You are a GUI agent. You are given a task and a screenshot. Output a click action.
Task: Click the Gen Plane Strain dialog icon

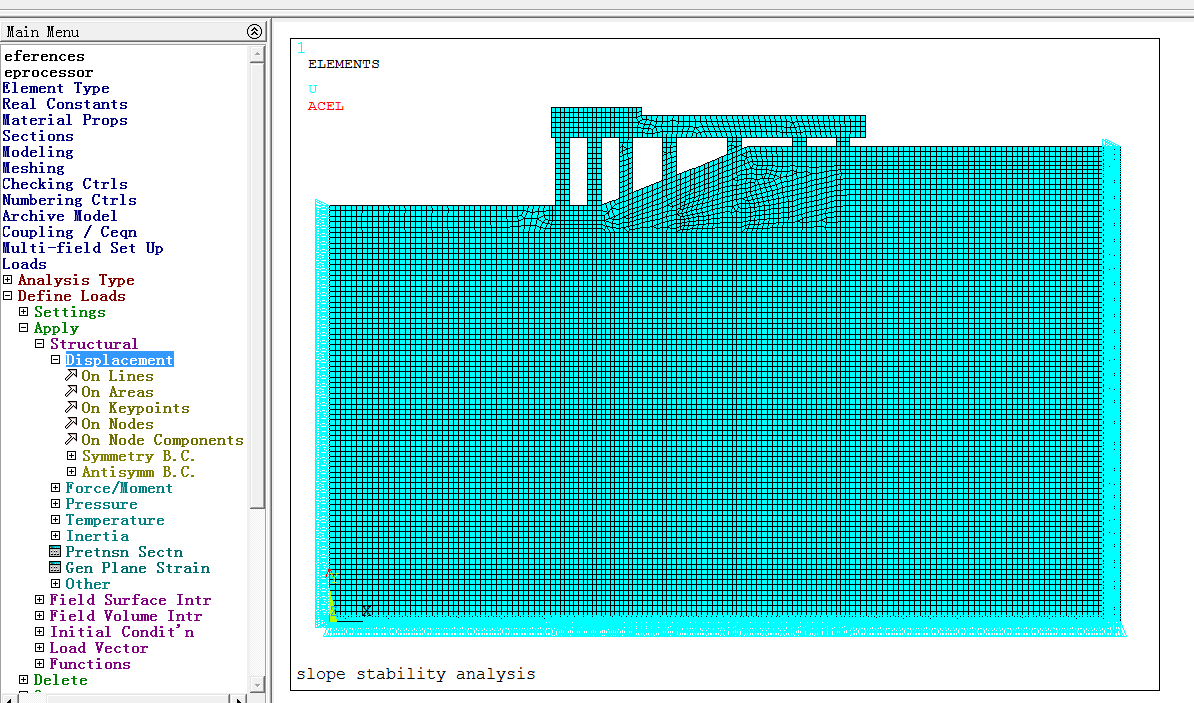56,568
